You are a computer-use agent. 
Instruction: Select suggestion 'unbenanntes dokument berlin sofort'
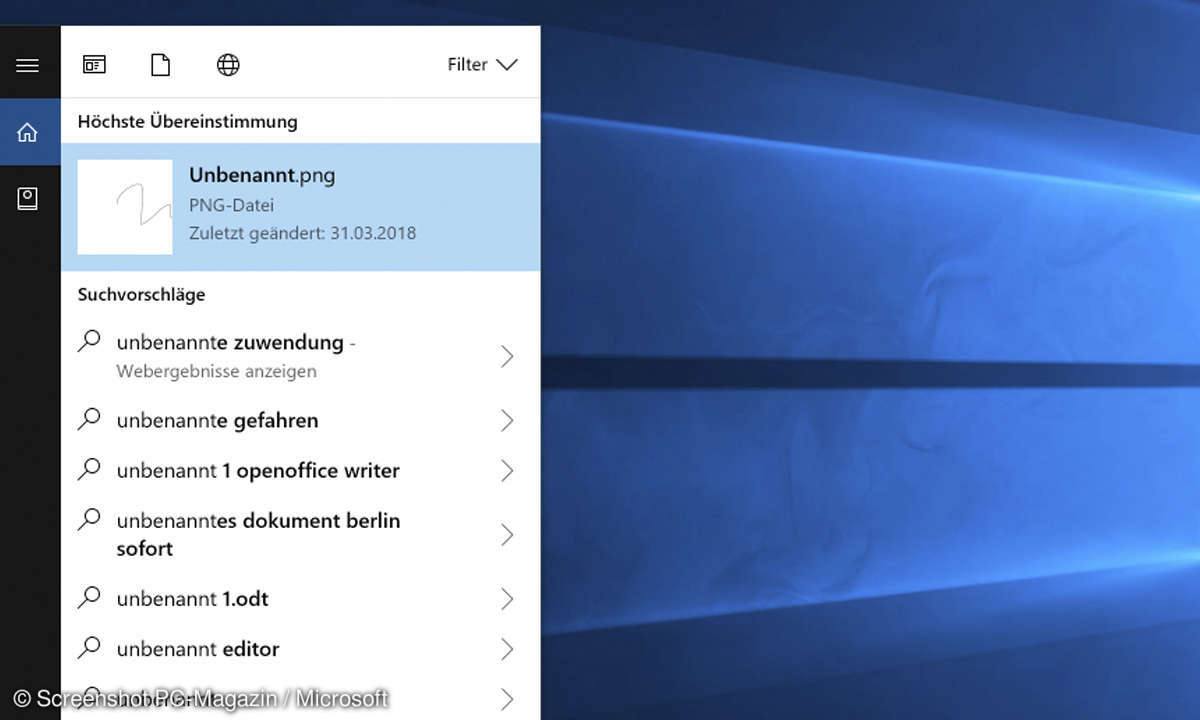pyautogui.click(x=300, y=535)
